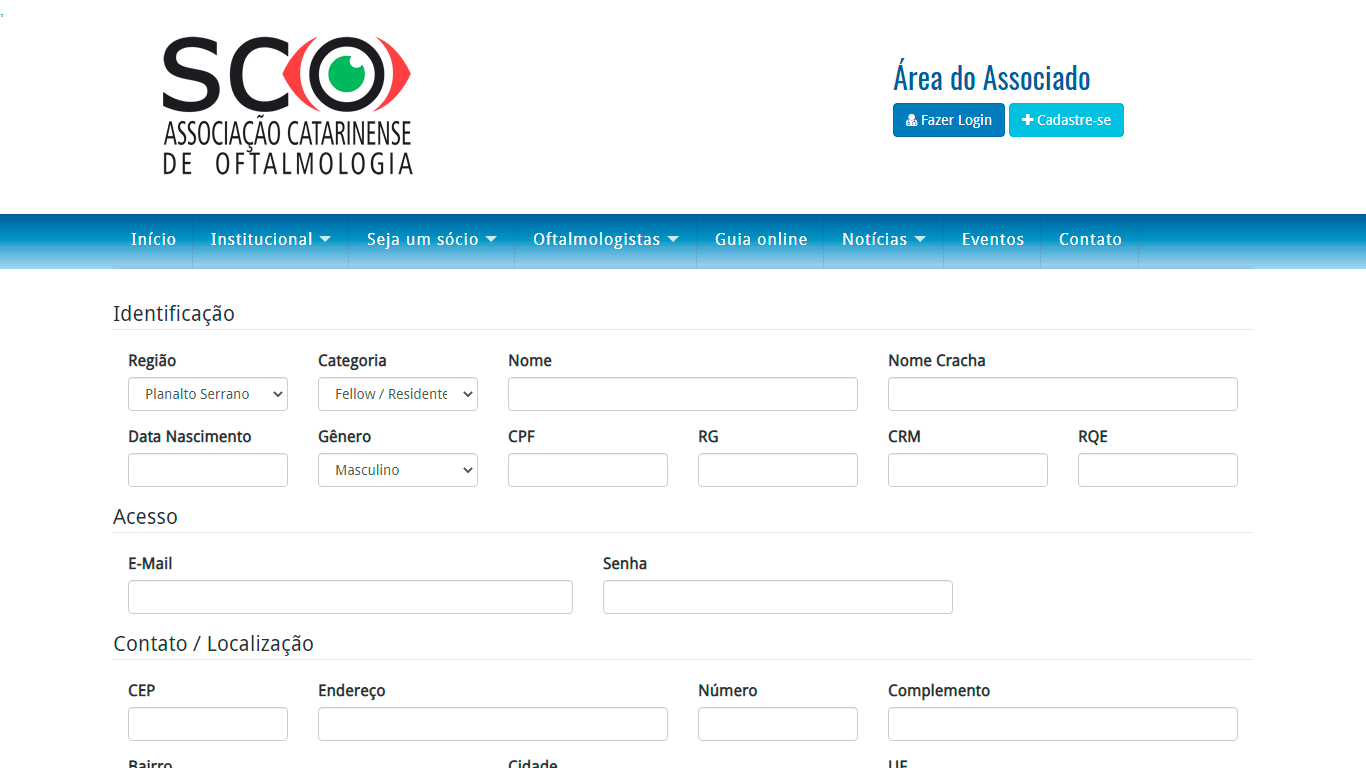Screen dimensions: 1366x768
Task: Click the Fazer Login button
Action: click(948, 120)
